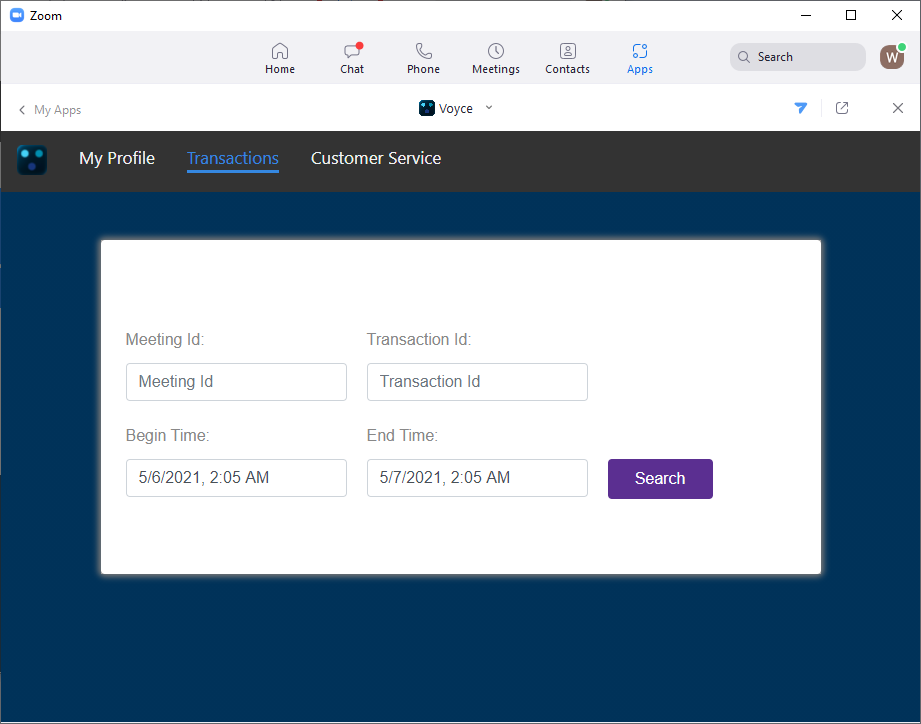Select the Transactions tab
The image size is (921, 724).
click(x=232, y=158)
